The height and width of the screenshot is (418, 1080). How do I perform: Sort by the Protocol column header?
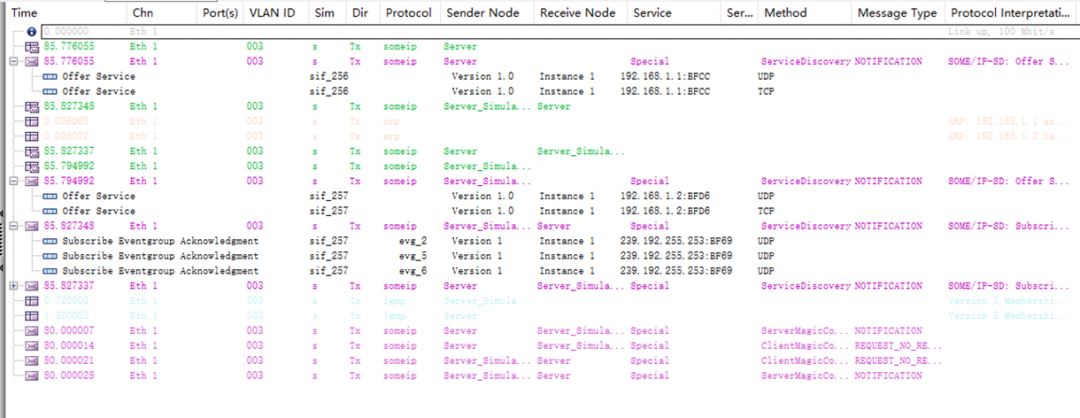(x=410, y=13)
